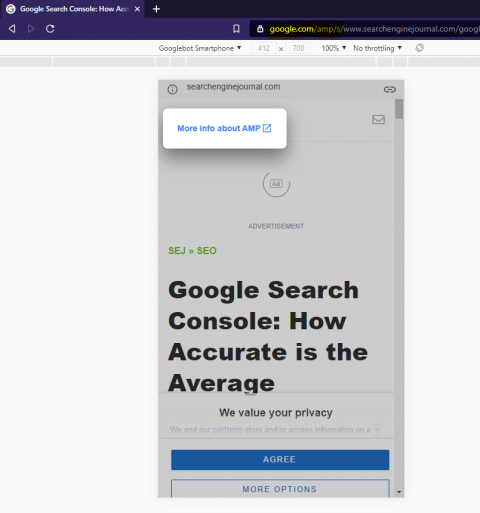Click the searchenginejournal.com AMP header text

click(x=233, y=87)
